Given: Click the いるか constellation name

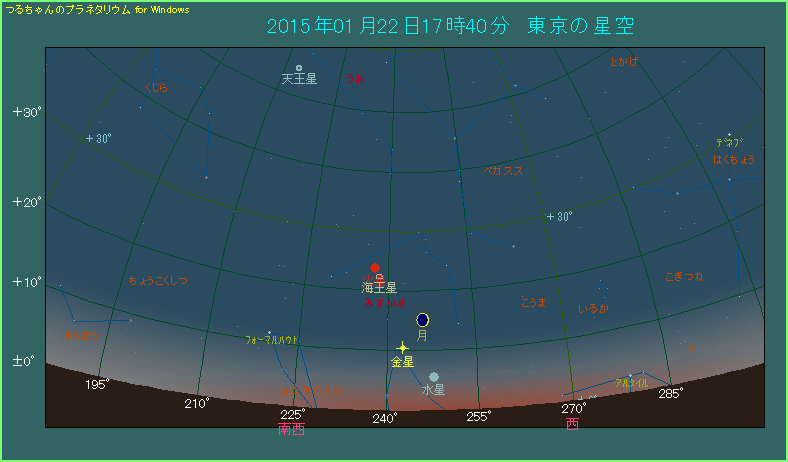Looking at the screenshot, I should point(592,309).
